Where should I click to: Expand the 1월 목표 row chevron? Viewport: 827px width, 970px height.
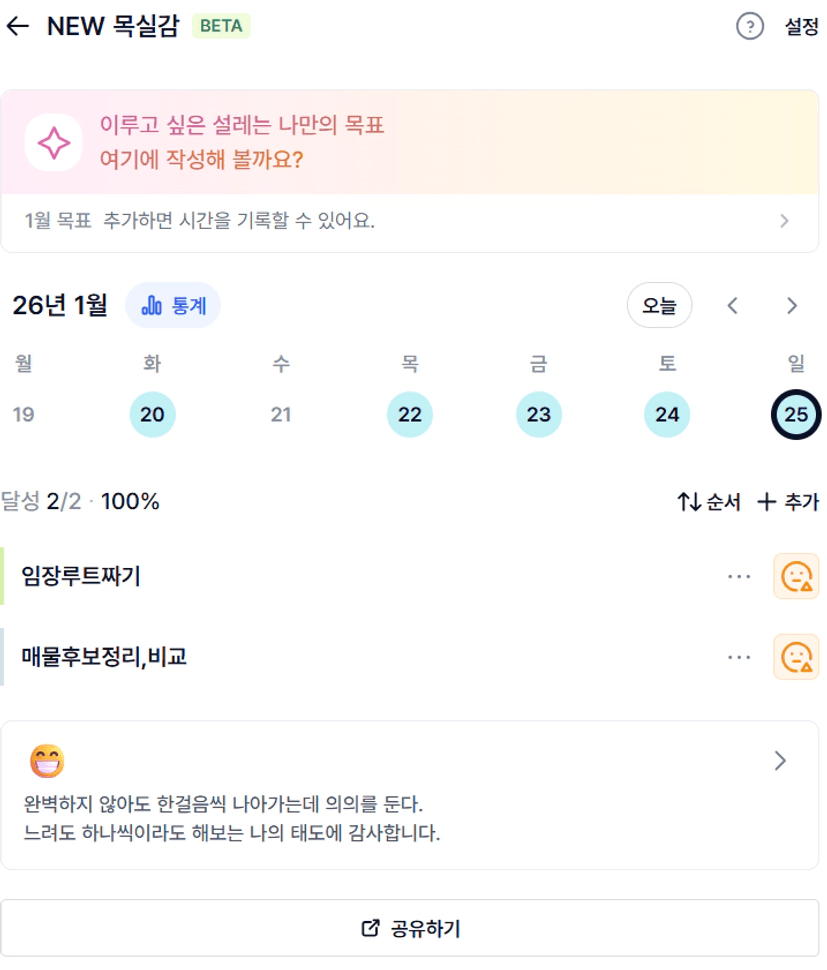[784, 221]
